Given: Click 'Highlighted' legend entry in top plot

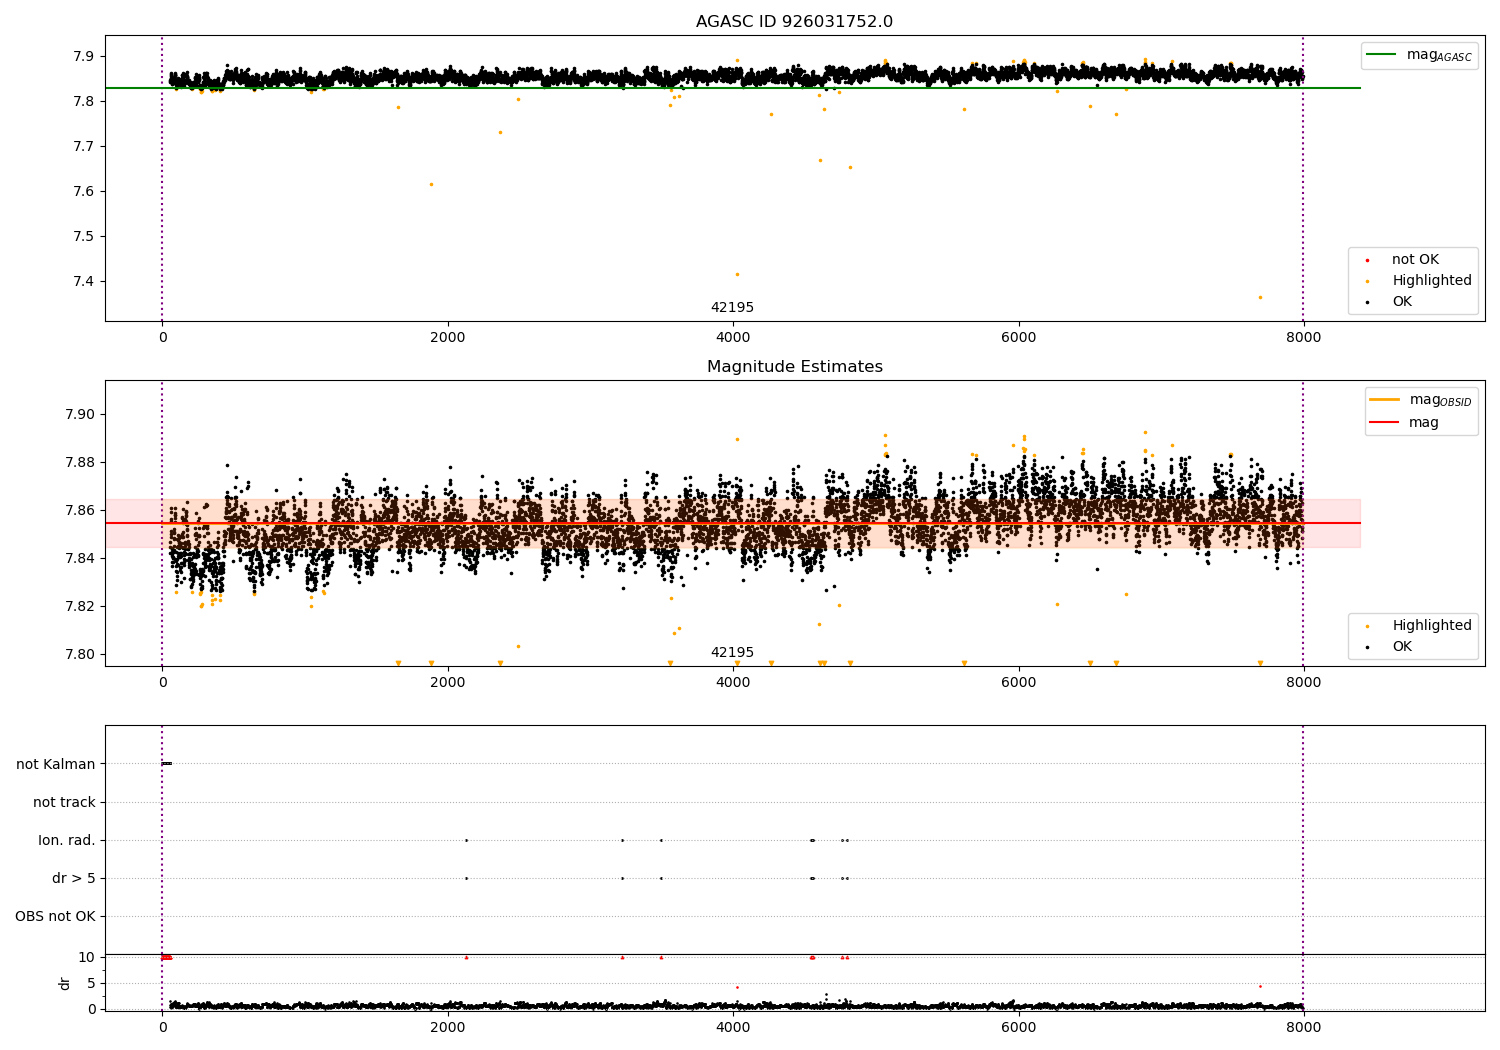Looking at the screenshot, I should [1431, 281].
